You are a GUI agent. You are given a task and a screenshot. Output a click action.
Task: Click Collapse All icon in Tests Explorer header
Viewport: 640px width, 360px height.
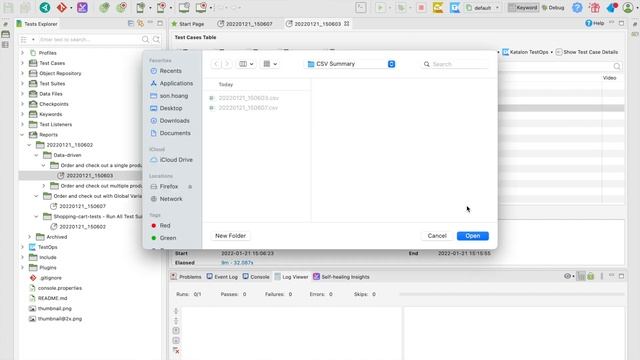(131, 24)
